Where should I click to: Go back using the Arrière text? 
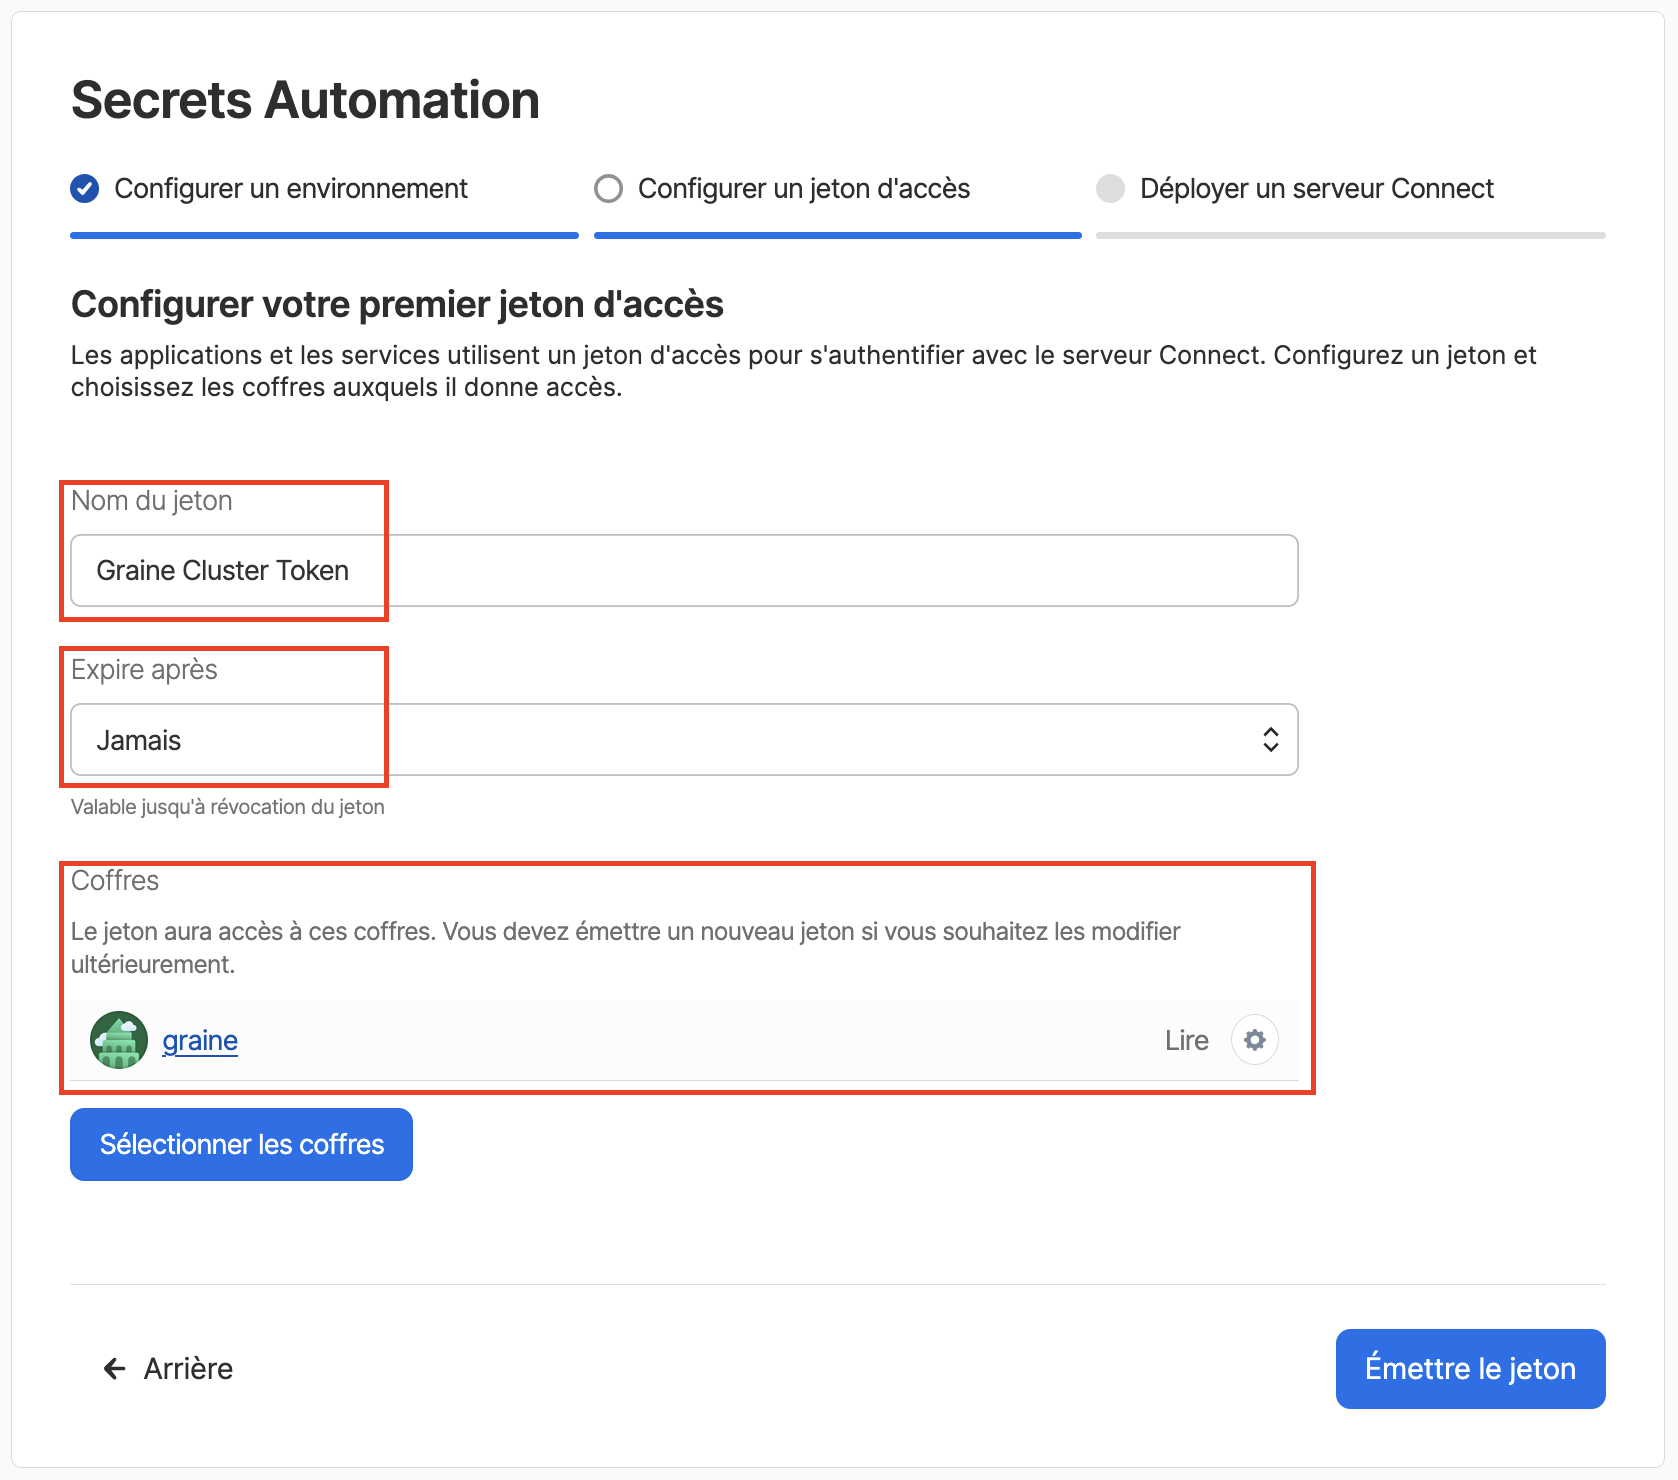point(188,1369)
